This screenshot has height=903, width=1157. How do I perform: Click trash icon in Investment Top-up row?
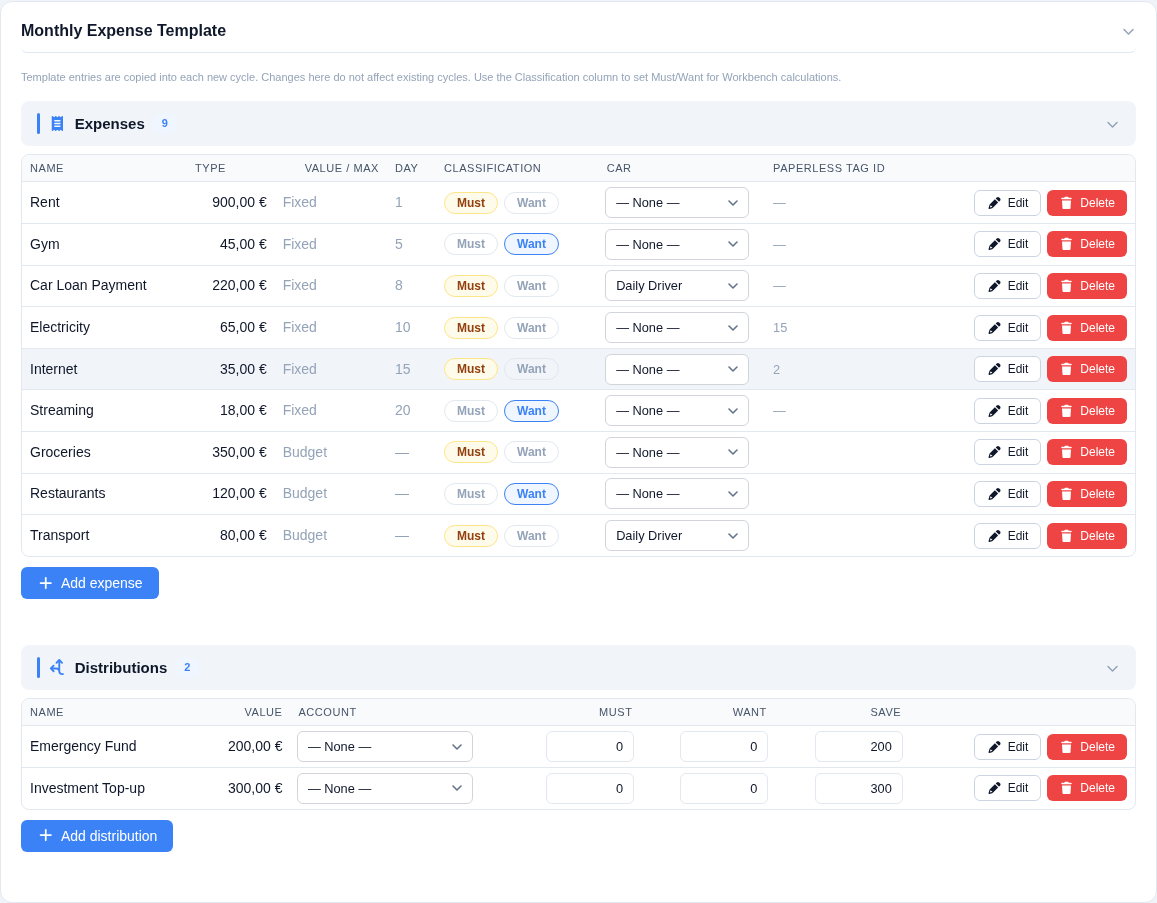[1066, 788]
